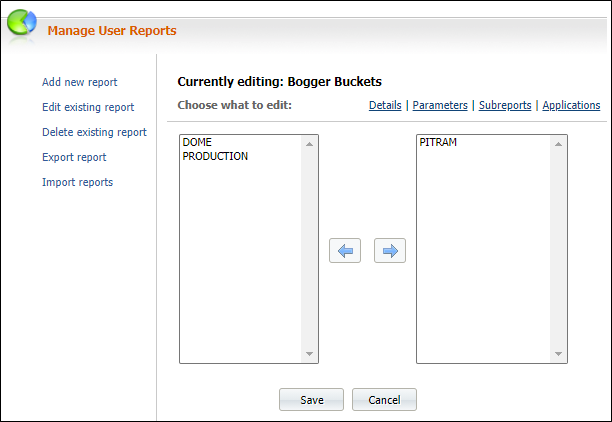Viewport: 612px width, 422px height.
Task: Open the Applications link
Action: click(571, 105)
